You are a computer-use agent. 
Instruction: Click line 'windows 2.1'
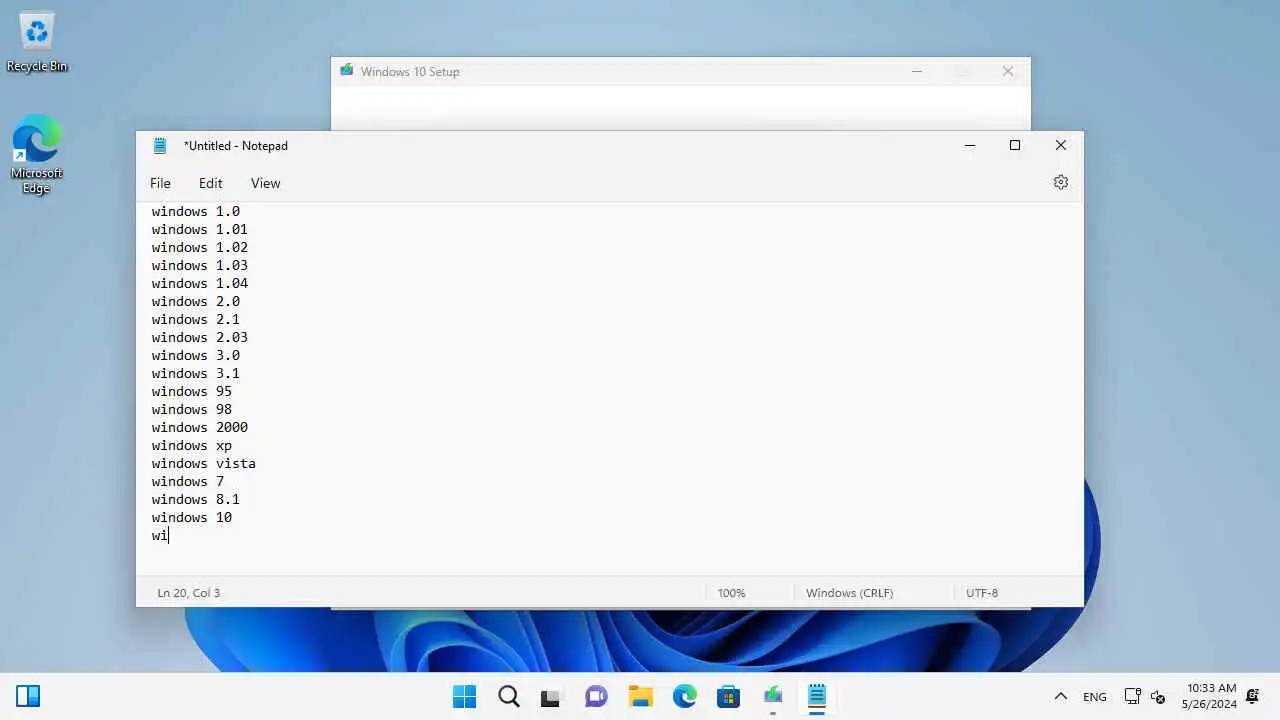(196, 319)
